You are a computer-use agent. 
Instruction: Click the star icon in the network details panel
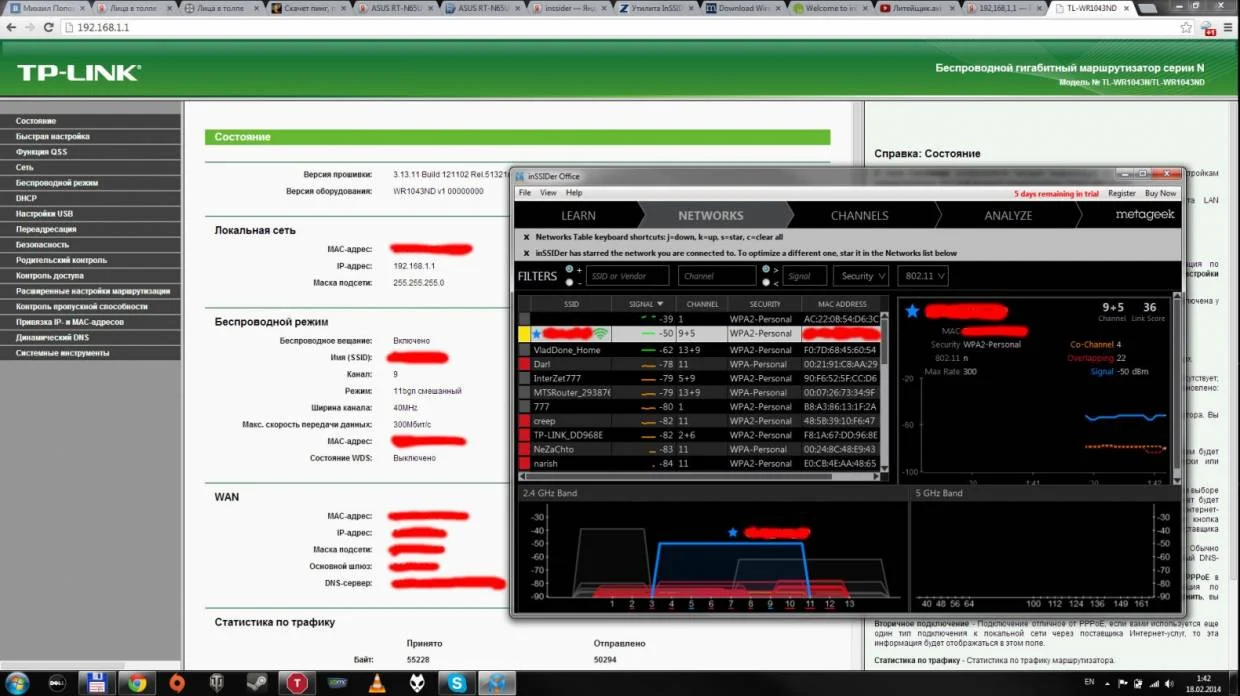point(912,311)
